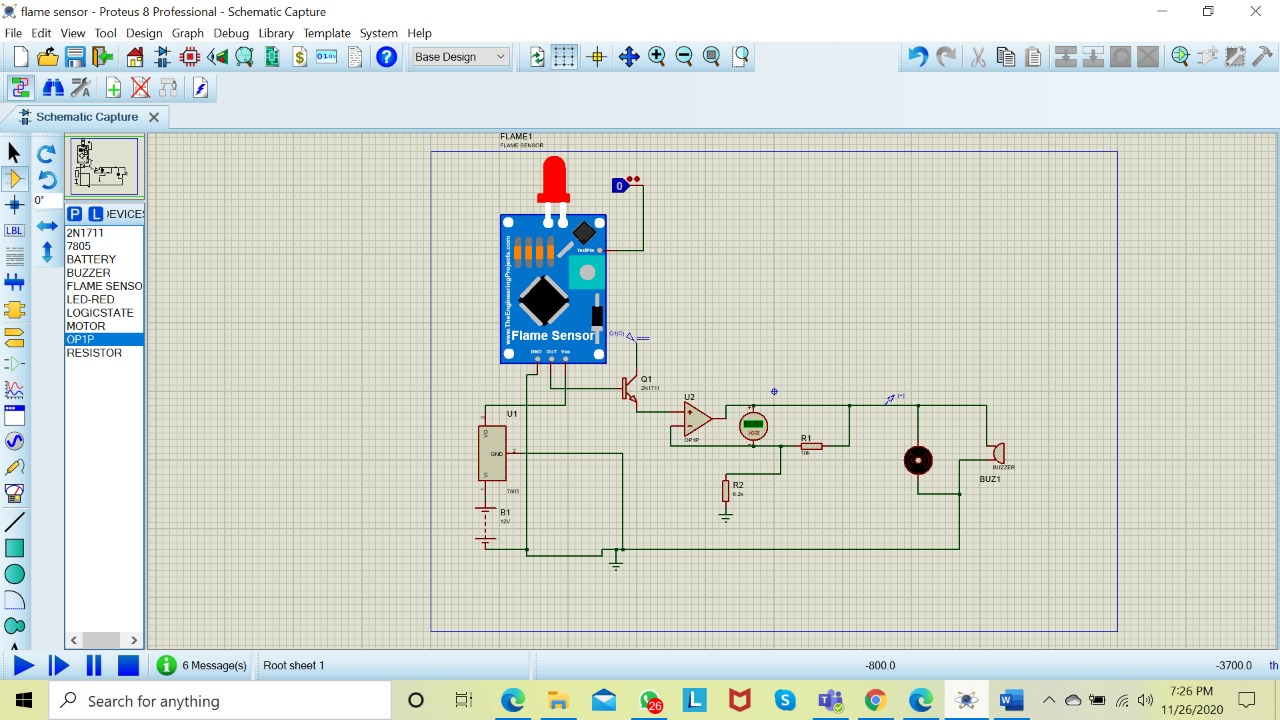Open the Design menu

pyautogui.click(x=144, y=33)
